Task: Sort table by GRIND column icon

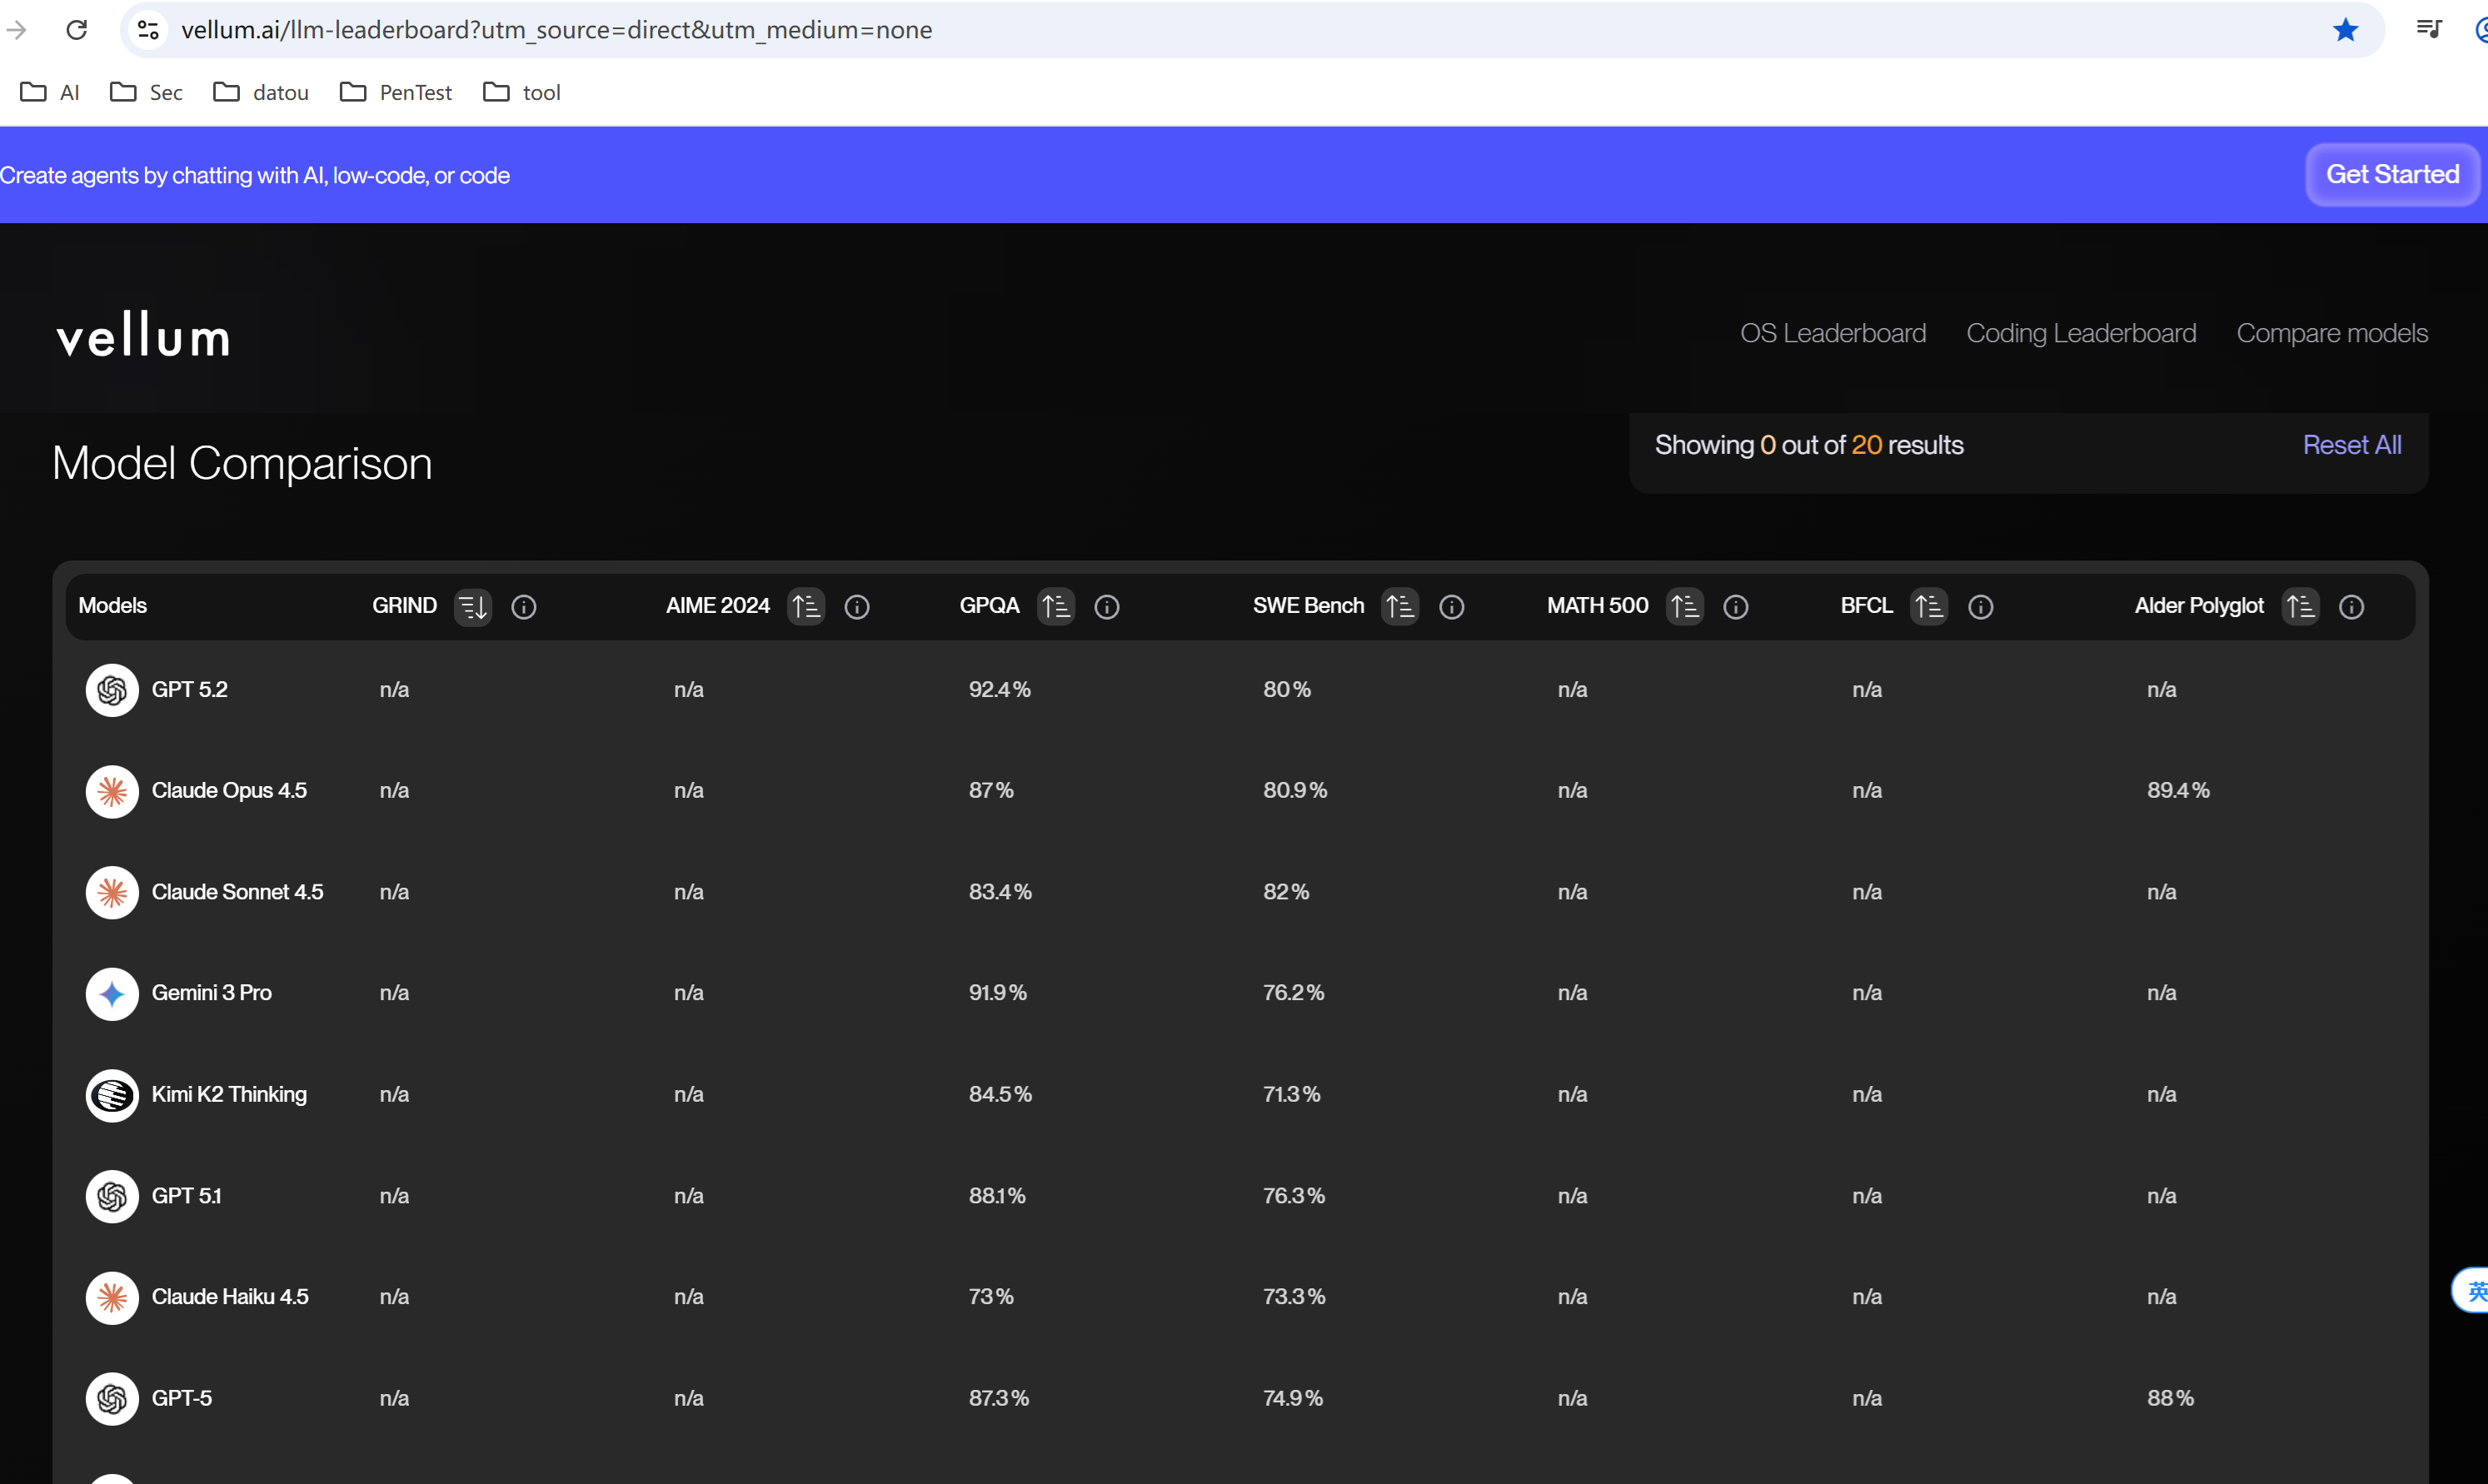Action: [x=472, y=606]
